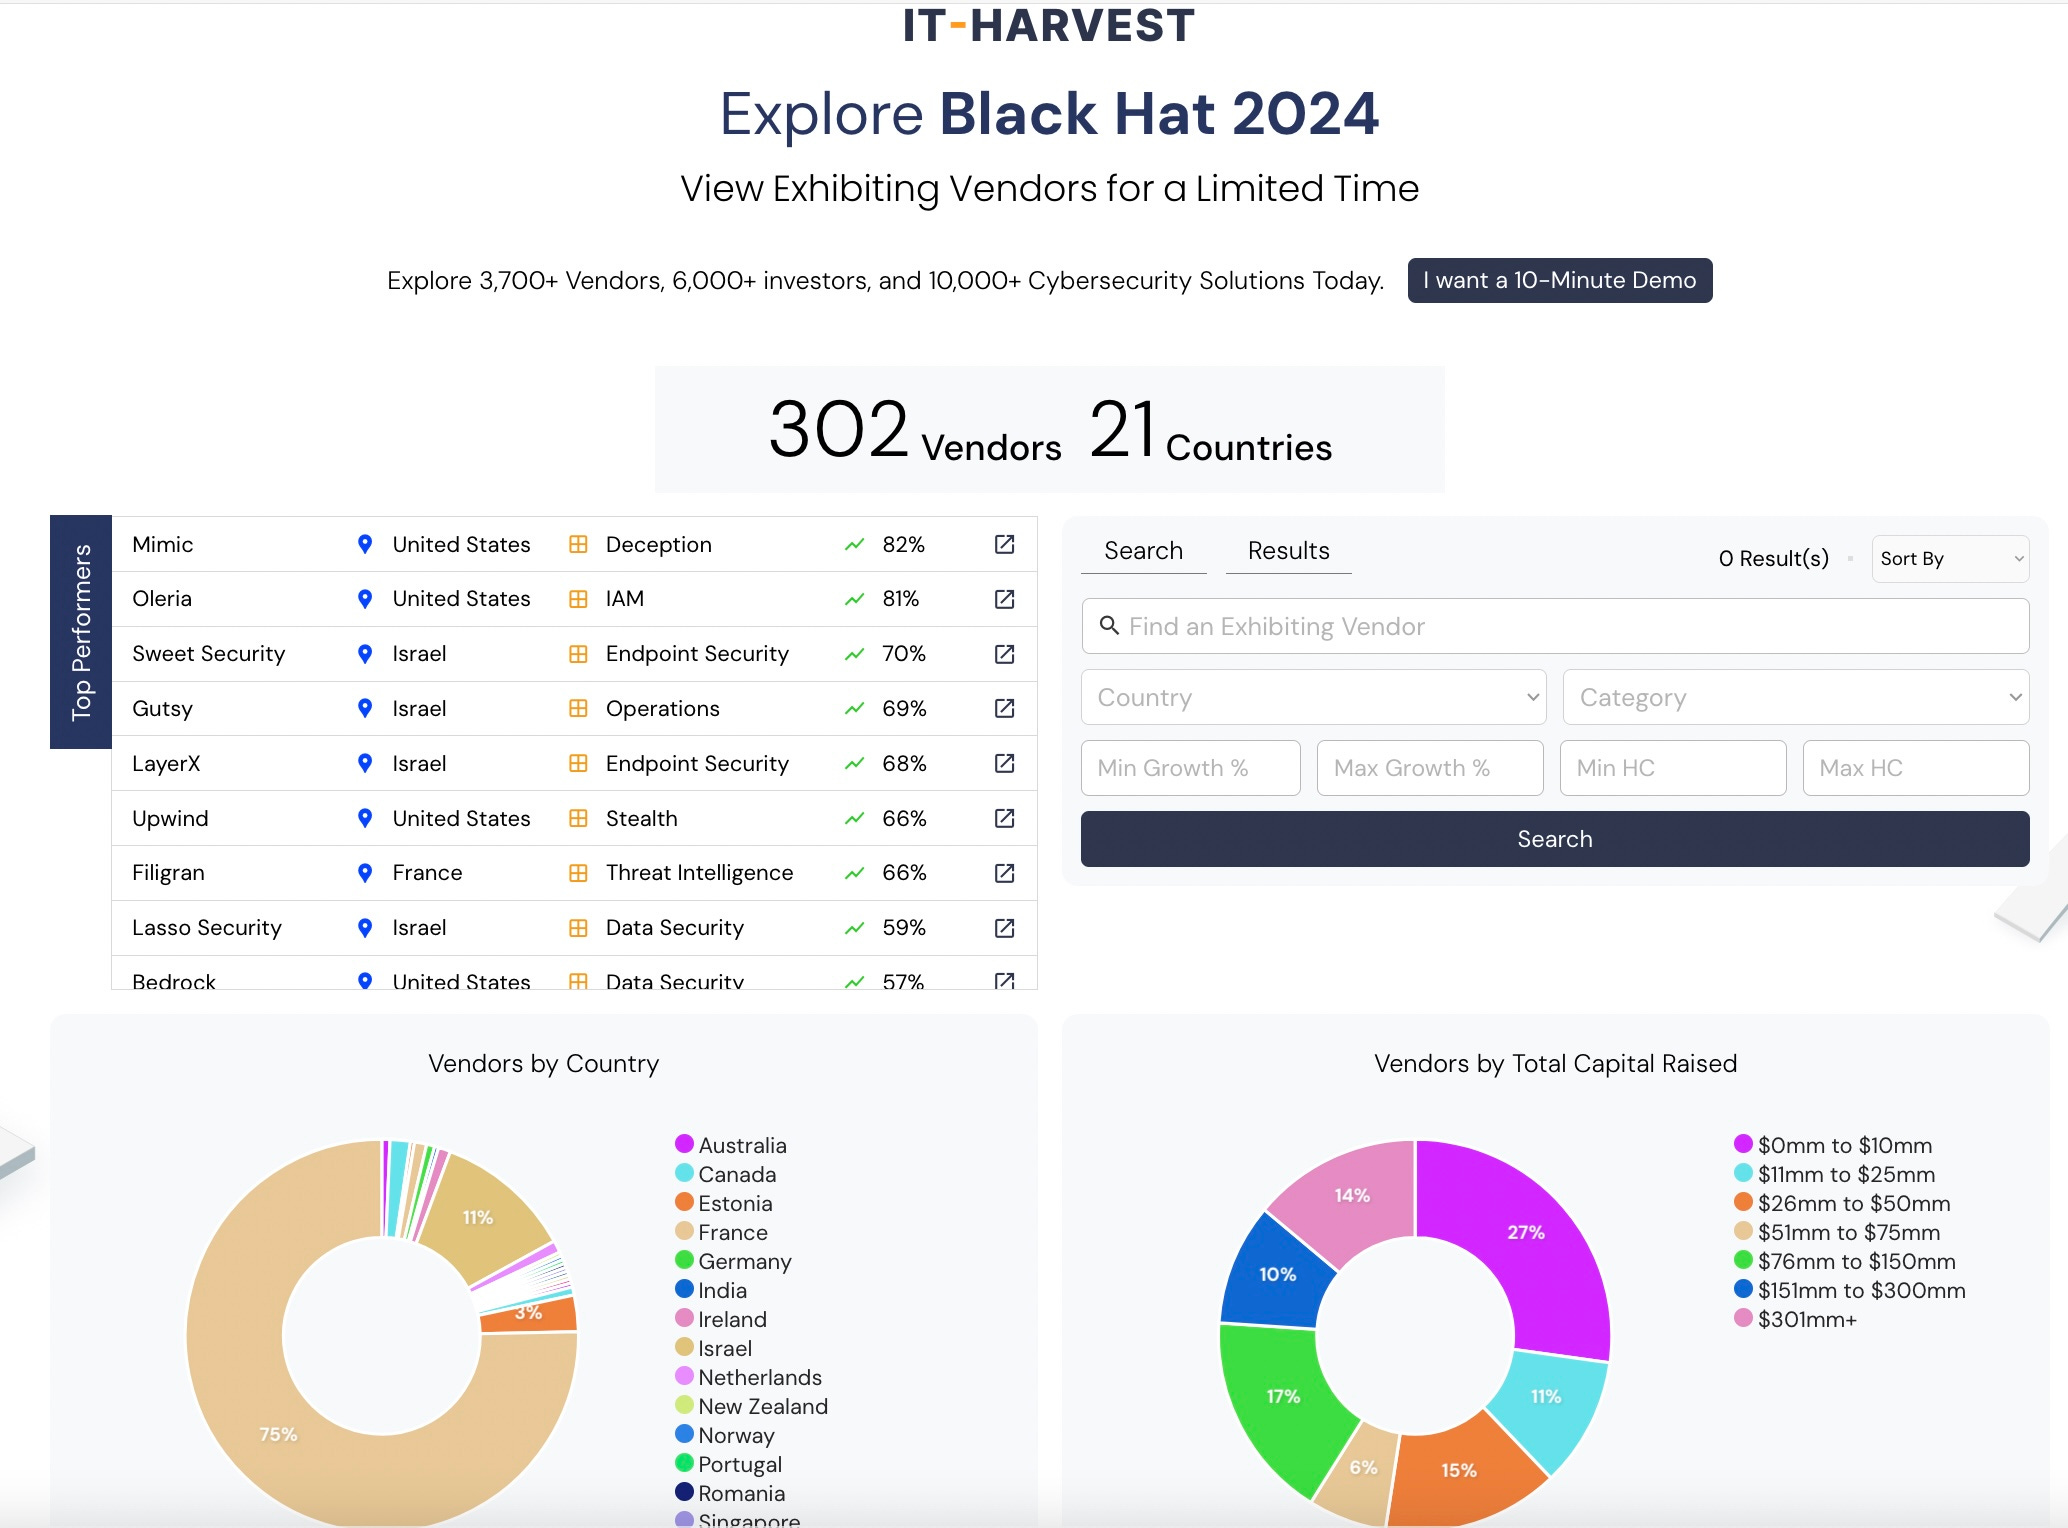Open Sweet Security external link icon
This screenshot has width=2068, height=1528.
tap(1004, 654)
